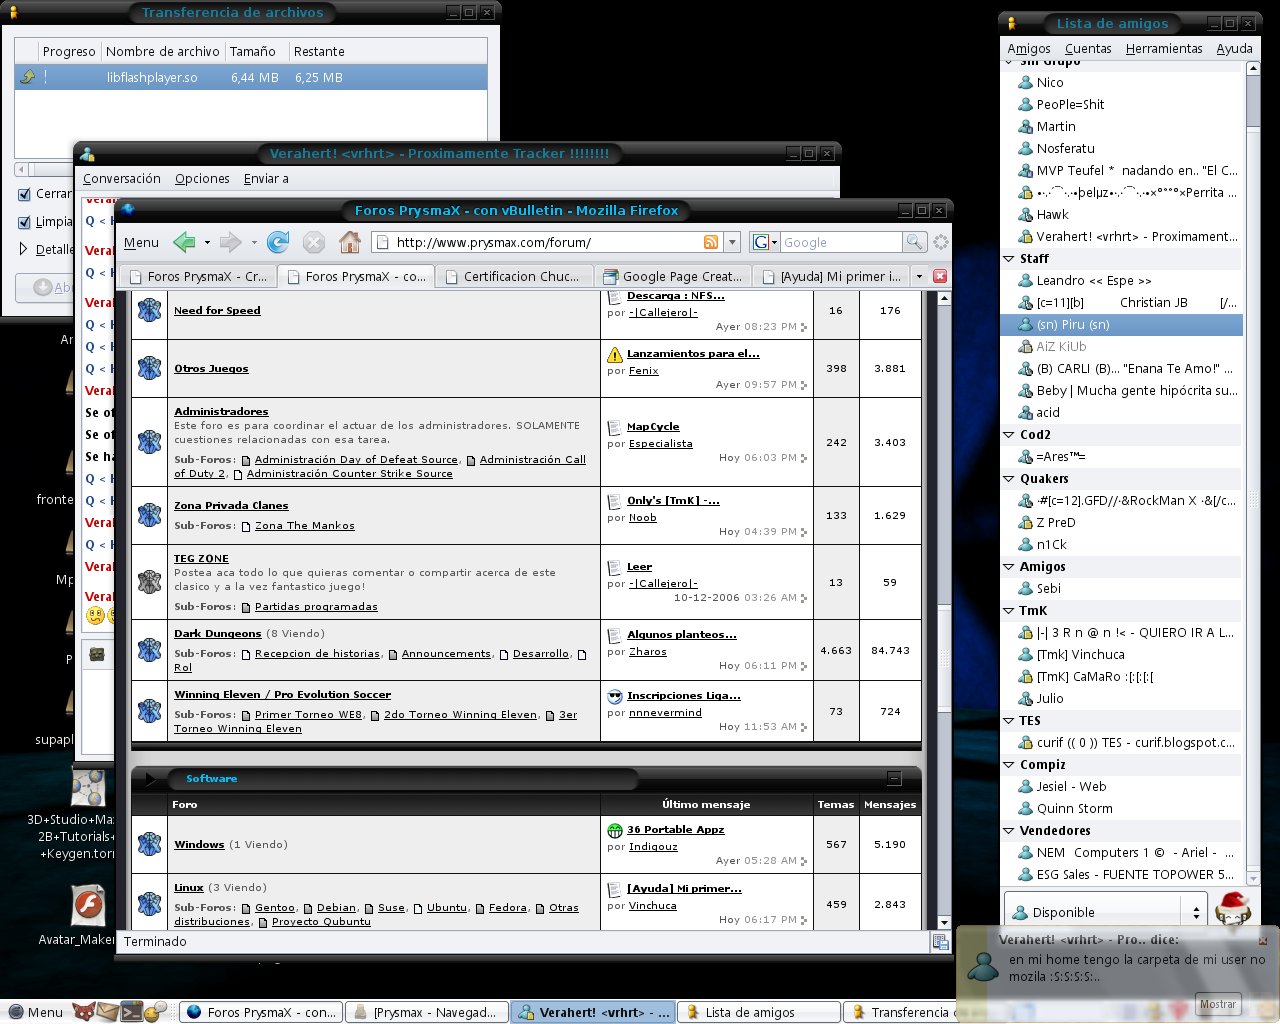Click the smiley emoticon in conversation window
This screenshot has width=1280, height=1024.
pyautogui.click(x=96, y=615)
